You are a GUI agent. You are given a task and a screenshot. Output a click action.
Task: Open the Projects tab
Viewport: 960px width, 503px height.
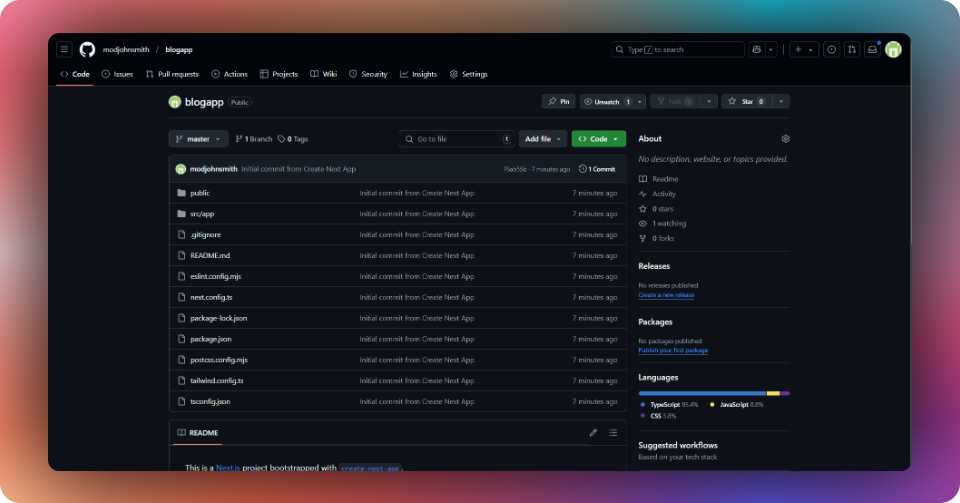coord(279,74)
